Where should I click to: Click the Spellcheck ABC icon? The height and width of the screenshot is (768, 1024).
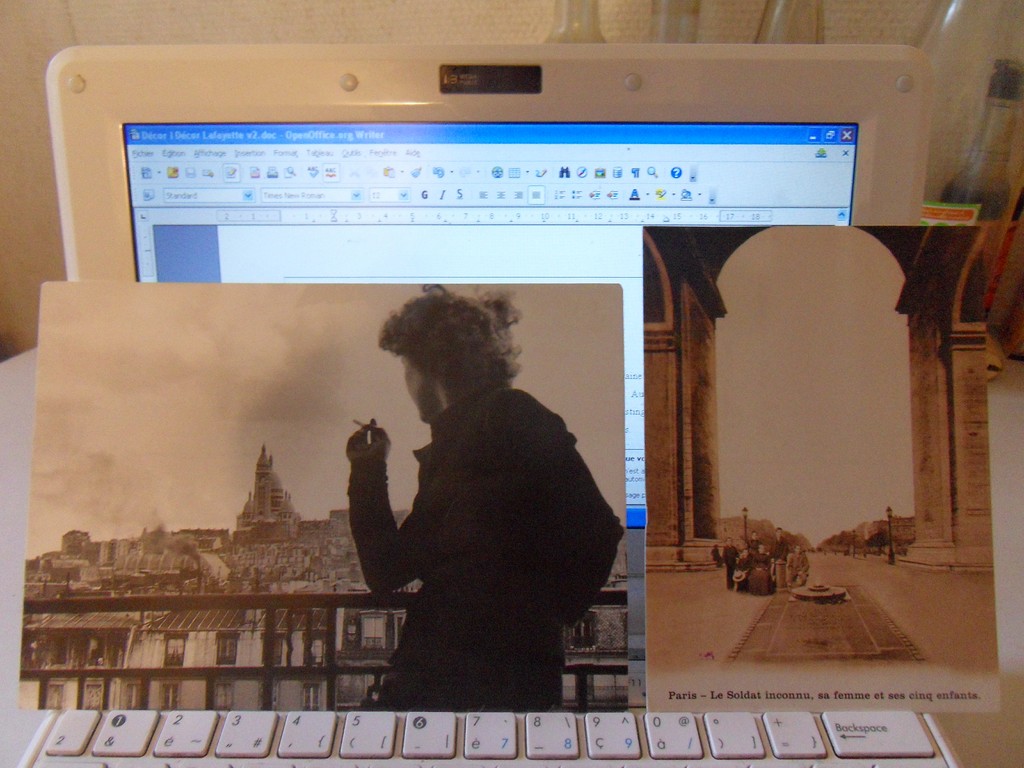312,173
